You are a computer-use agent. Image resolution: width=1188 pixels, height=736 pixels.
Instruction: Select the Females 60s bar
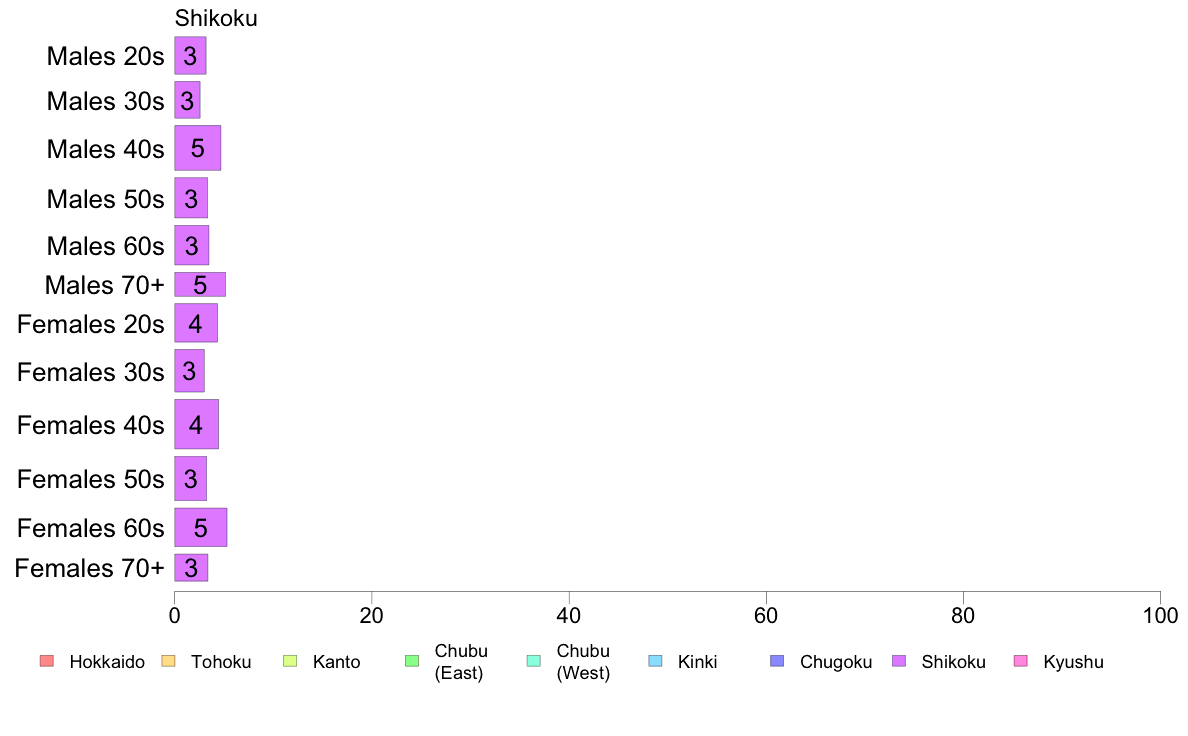[201, 527]
